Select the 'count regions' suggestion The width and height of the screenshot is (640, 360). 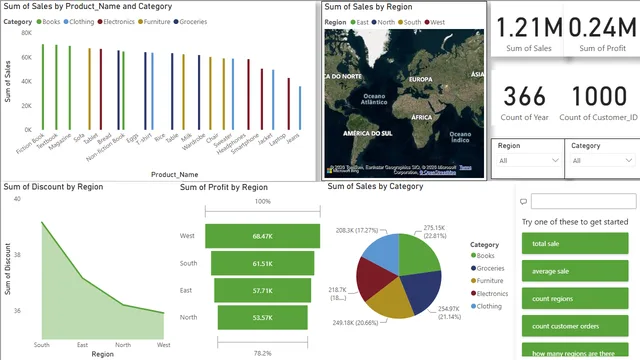[575, 298]
